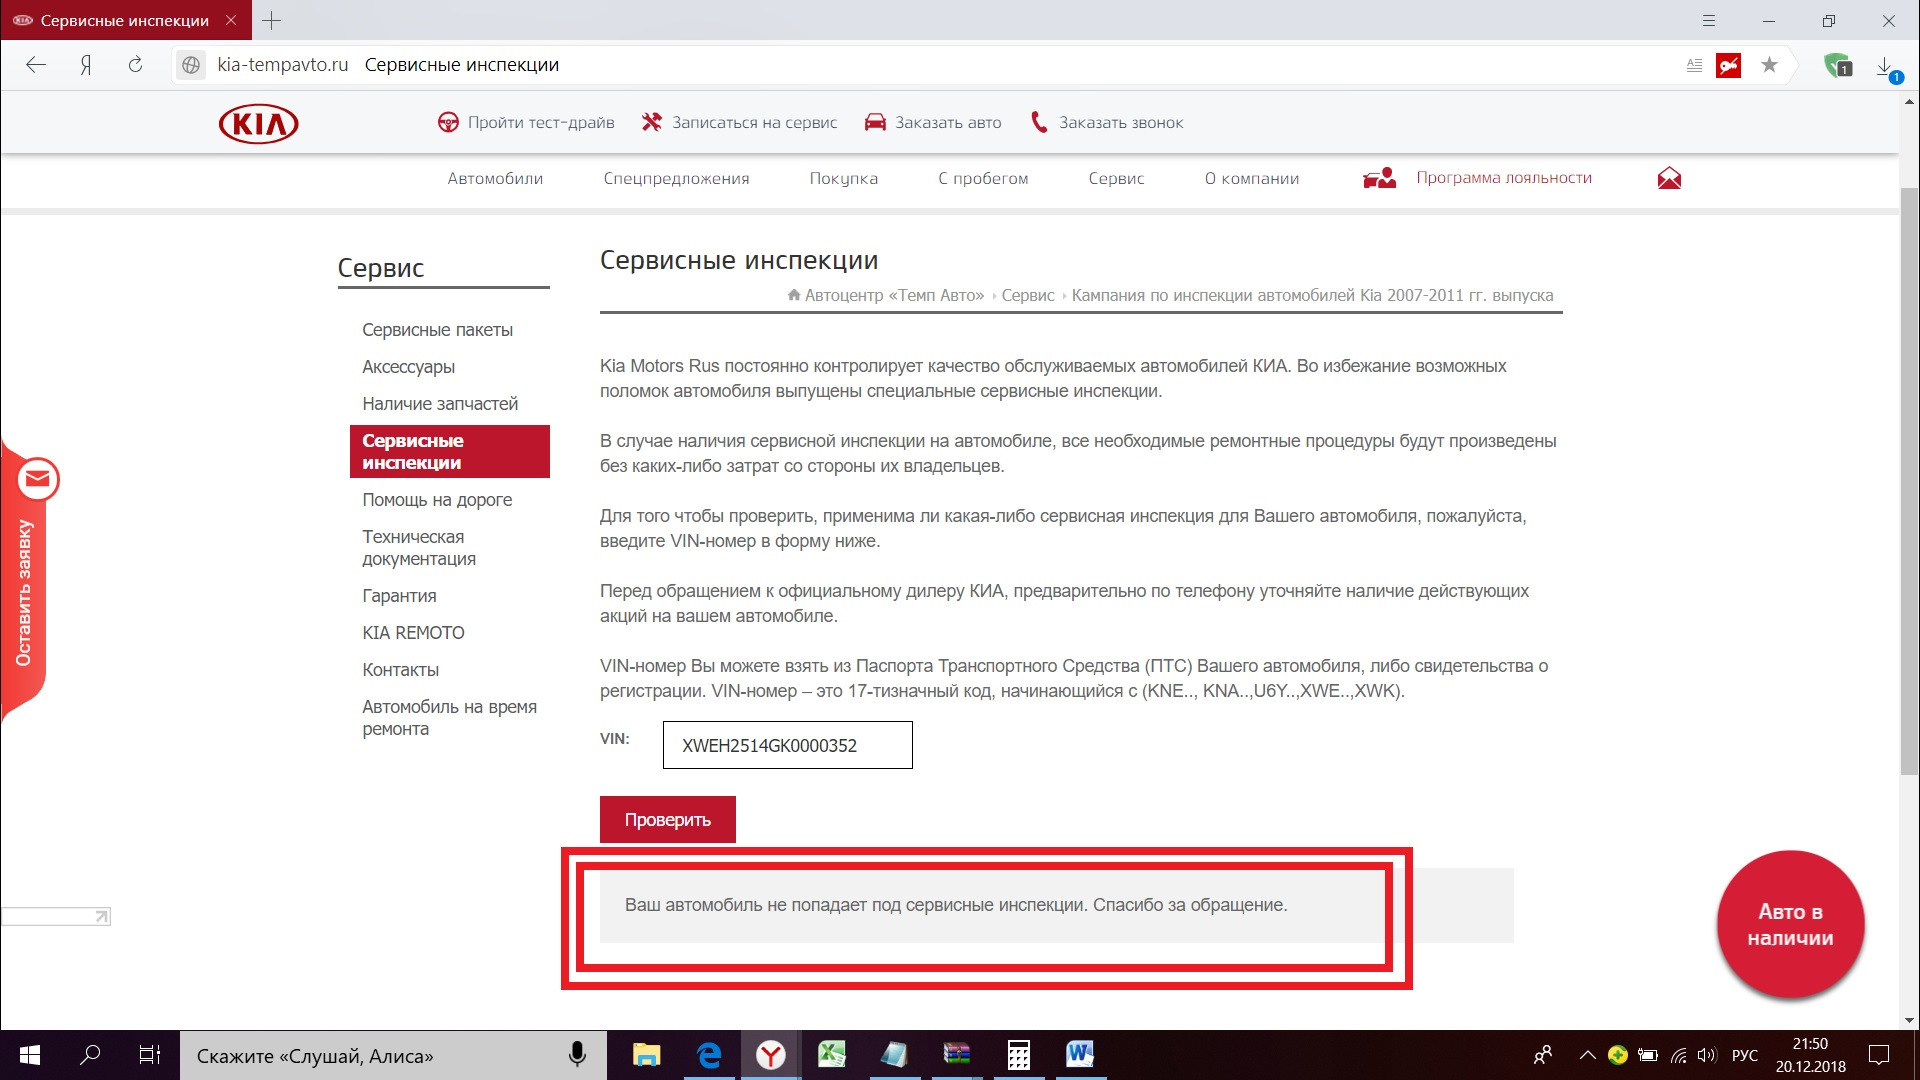Click the browser back arrow

tap(36, 65)
